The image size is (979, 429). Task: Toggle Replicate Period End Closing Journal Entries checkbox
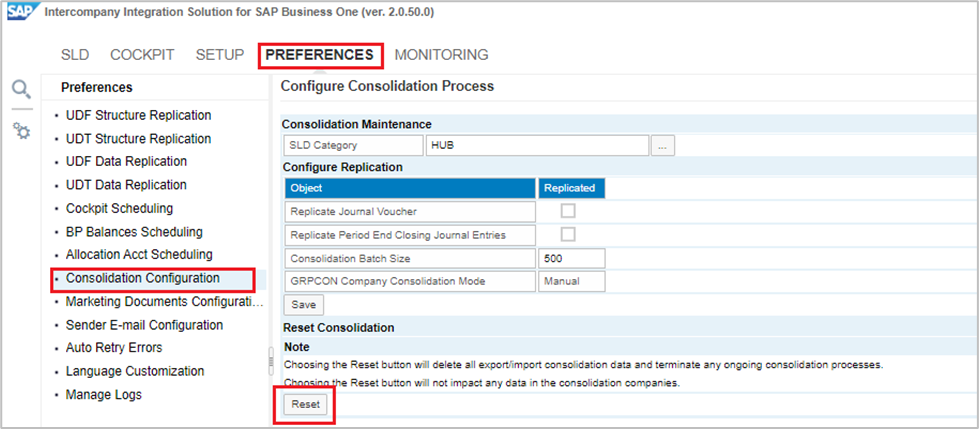[568, 235]
